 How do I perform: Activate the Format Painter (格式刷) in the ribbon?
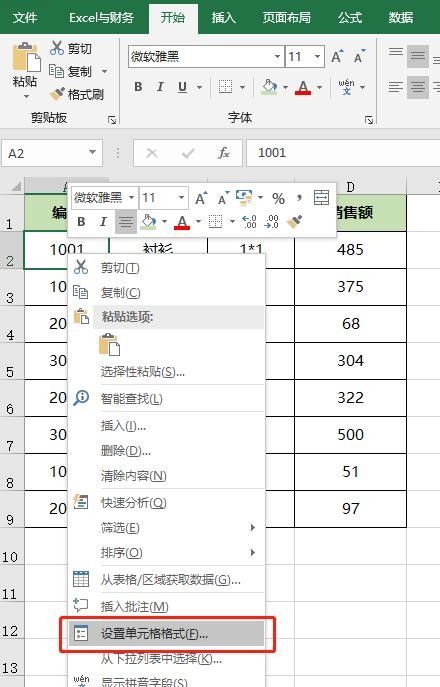point(77,94)
